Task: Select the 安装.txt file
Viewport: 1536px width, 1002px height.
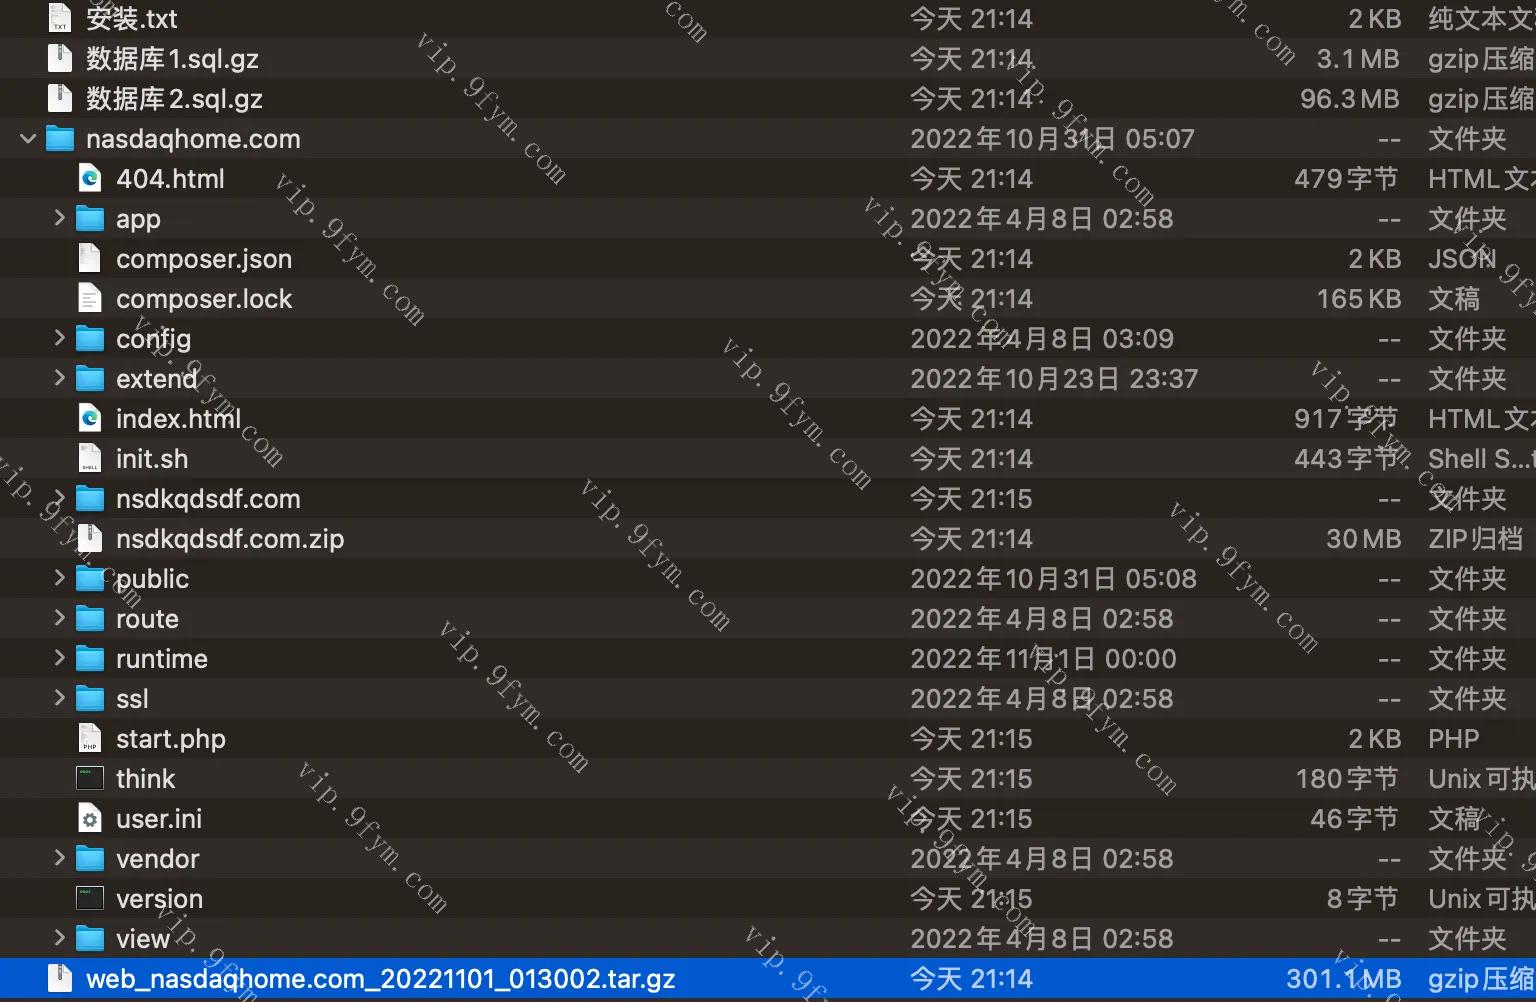Action: [131, 19]
